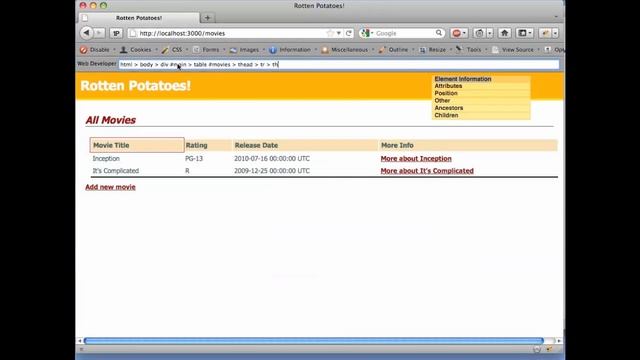Image resolution: width=640 pixels, height=360 pixels.
Task: Go to the home page
Action: coord(504,33)
